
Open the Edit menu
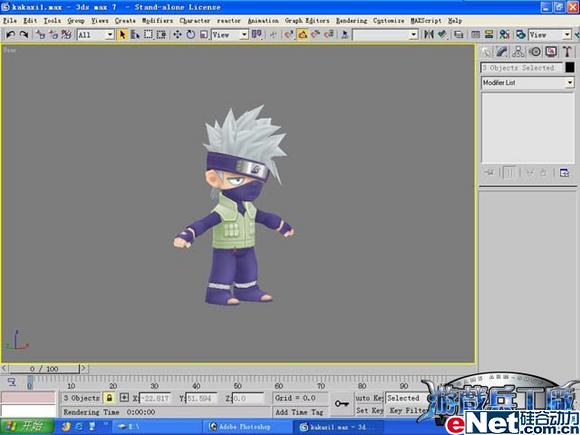30,21
